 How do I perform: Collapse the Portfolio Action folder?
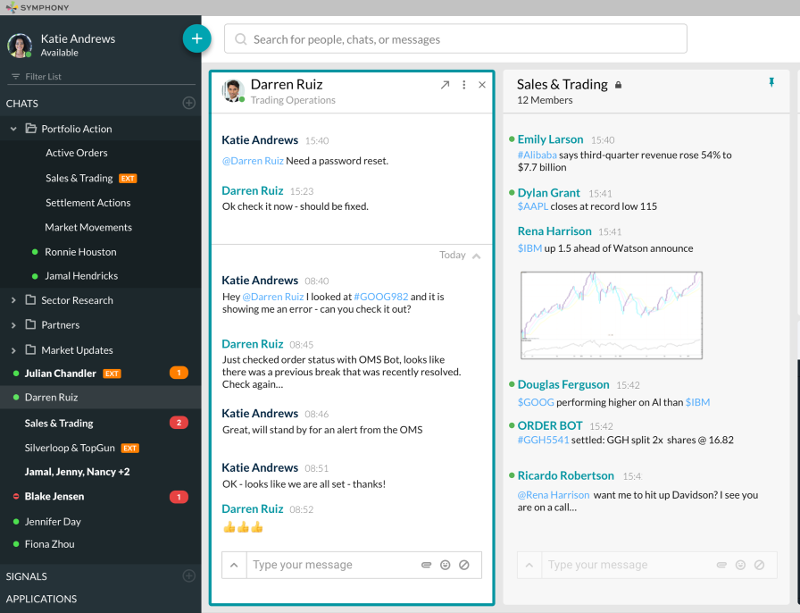14,129
